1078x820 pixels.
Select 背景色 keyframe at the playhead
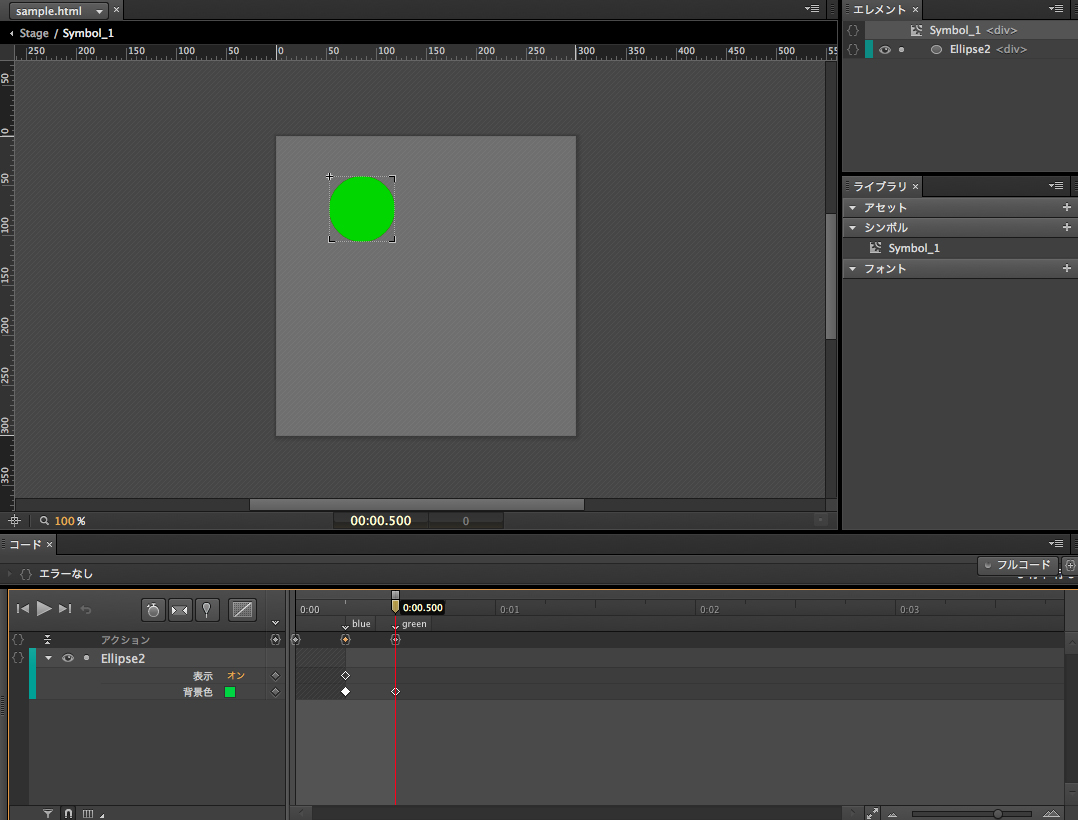[x=395, y=691]
